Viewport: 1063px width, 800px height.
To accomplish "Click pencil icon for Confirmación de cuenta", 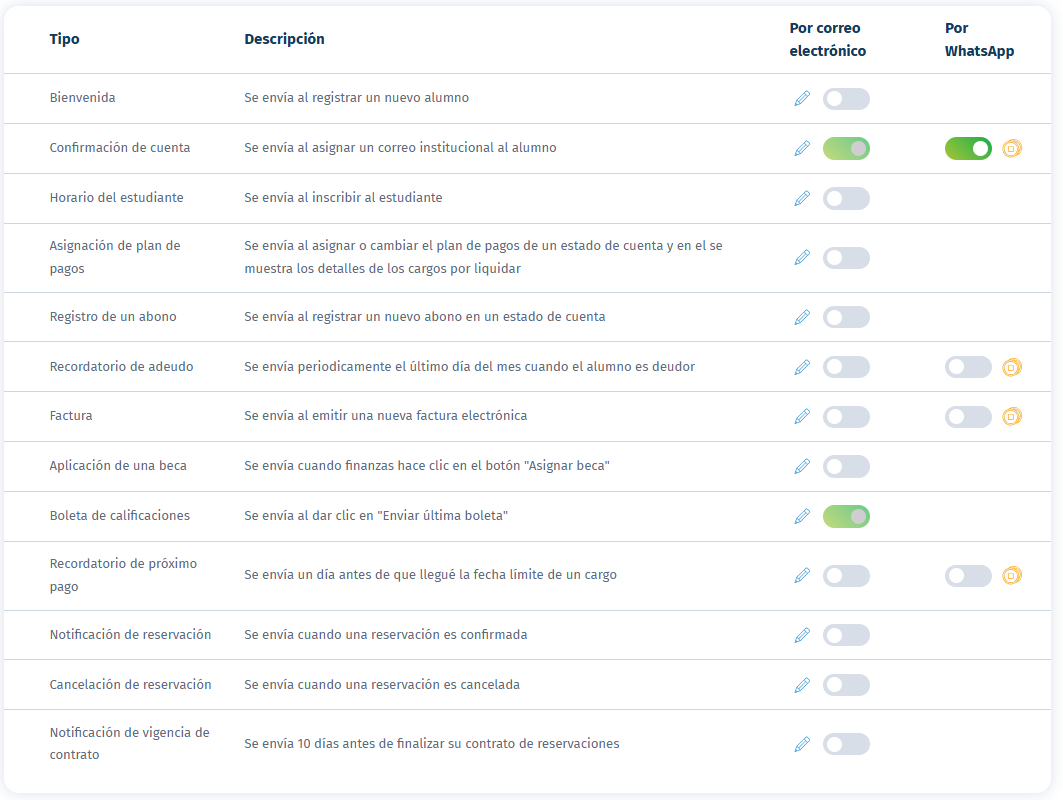I will 802,148.
